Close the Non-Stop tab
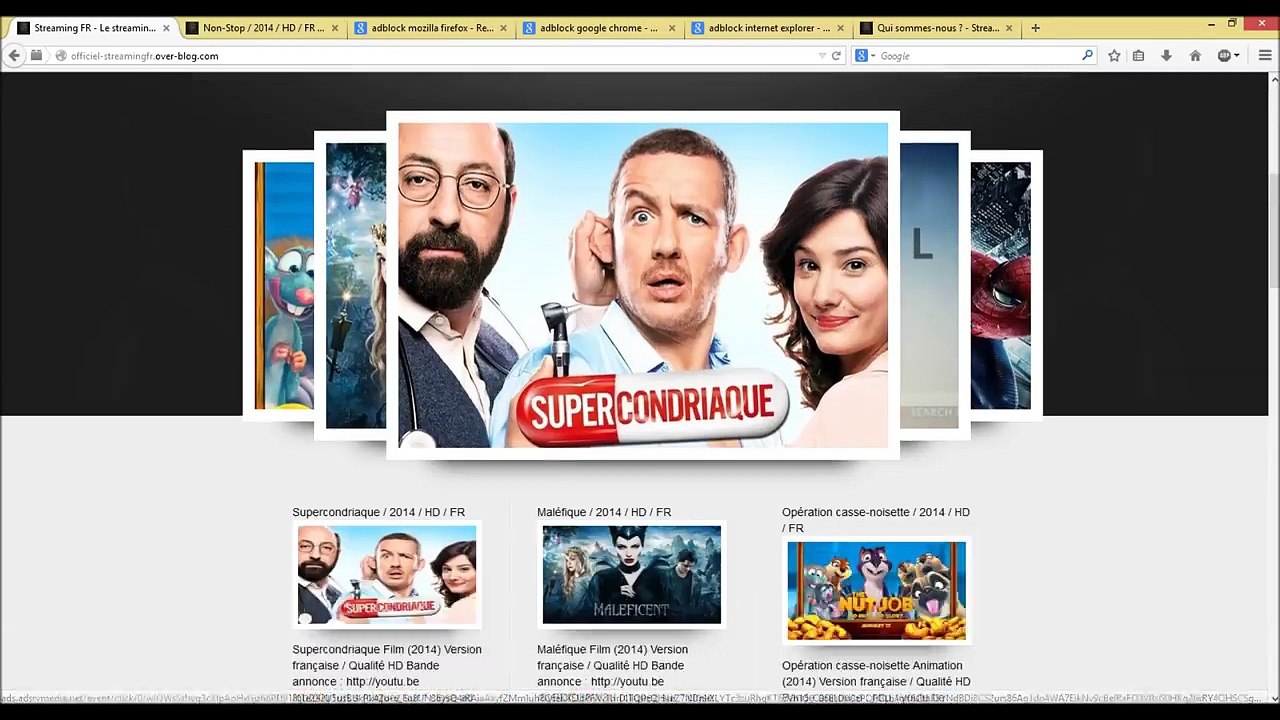 [335, 28]
